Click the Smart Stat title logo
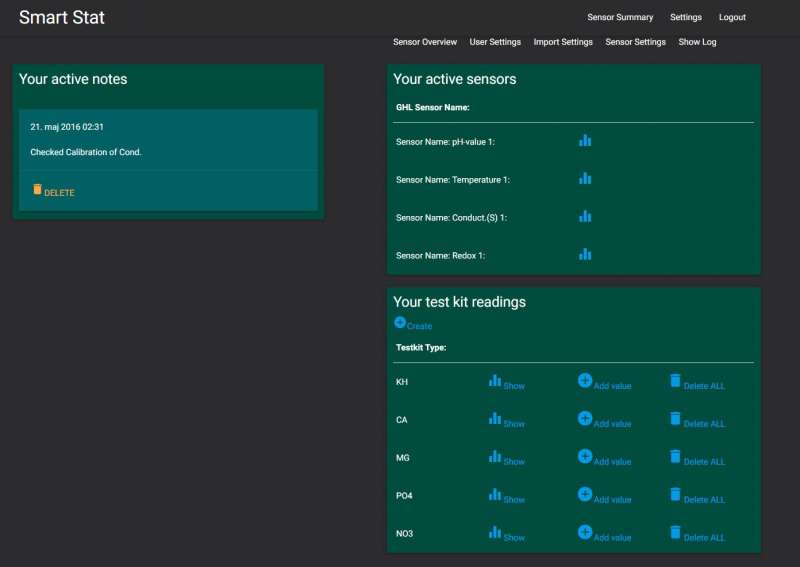This screenshot has height=567, width=800. 62,18
